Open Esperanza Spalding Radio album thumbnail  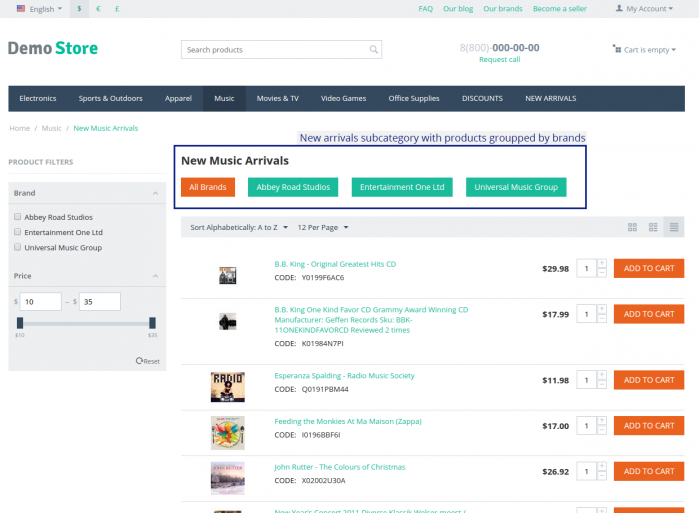coord(228,387)
